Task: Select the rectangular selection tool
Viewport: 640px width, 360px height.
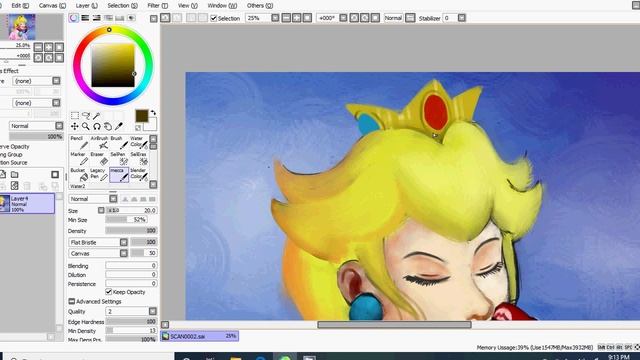Action: click(75, 116)
